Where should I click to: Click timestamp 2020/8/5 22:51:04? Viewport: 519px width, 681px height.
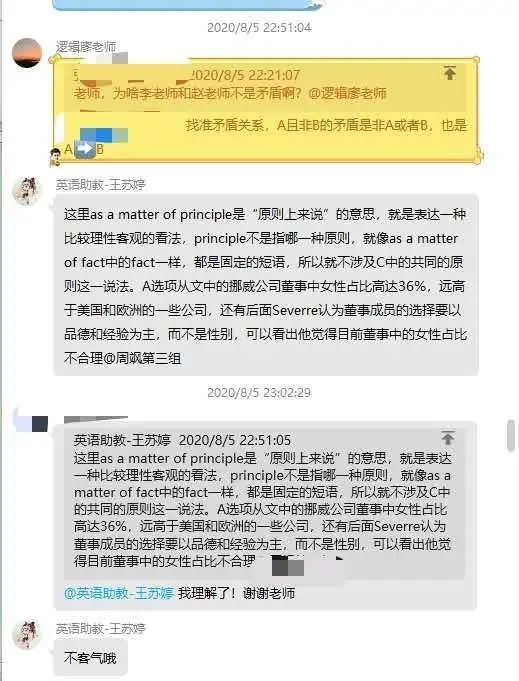pyautogui.click(x=259, y=27)
